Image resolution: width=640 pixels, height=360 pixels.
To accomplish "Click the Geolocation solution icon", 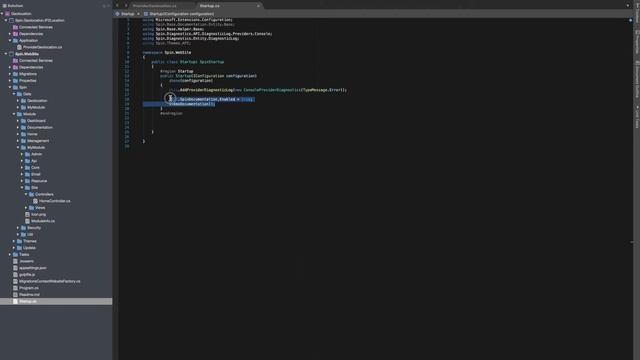I will coord(7,13).
